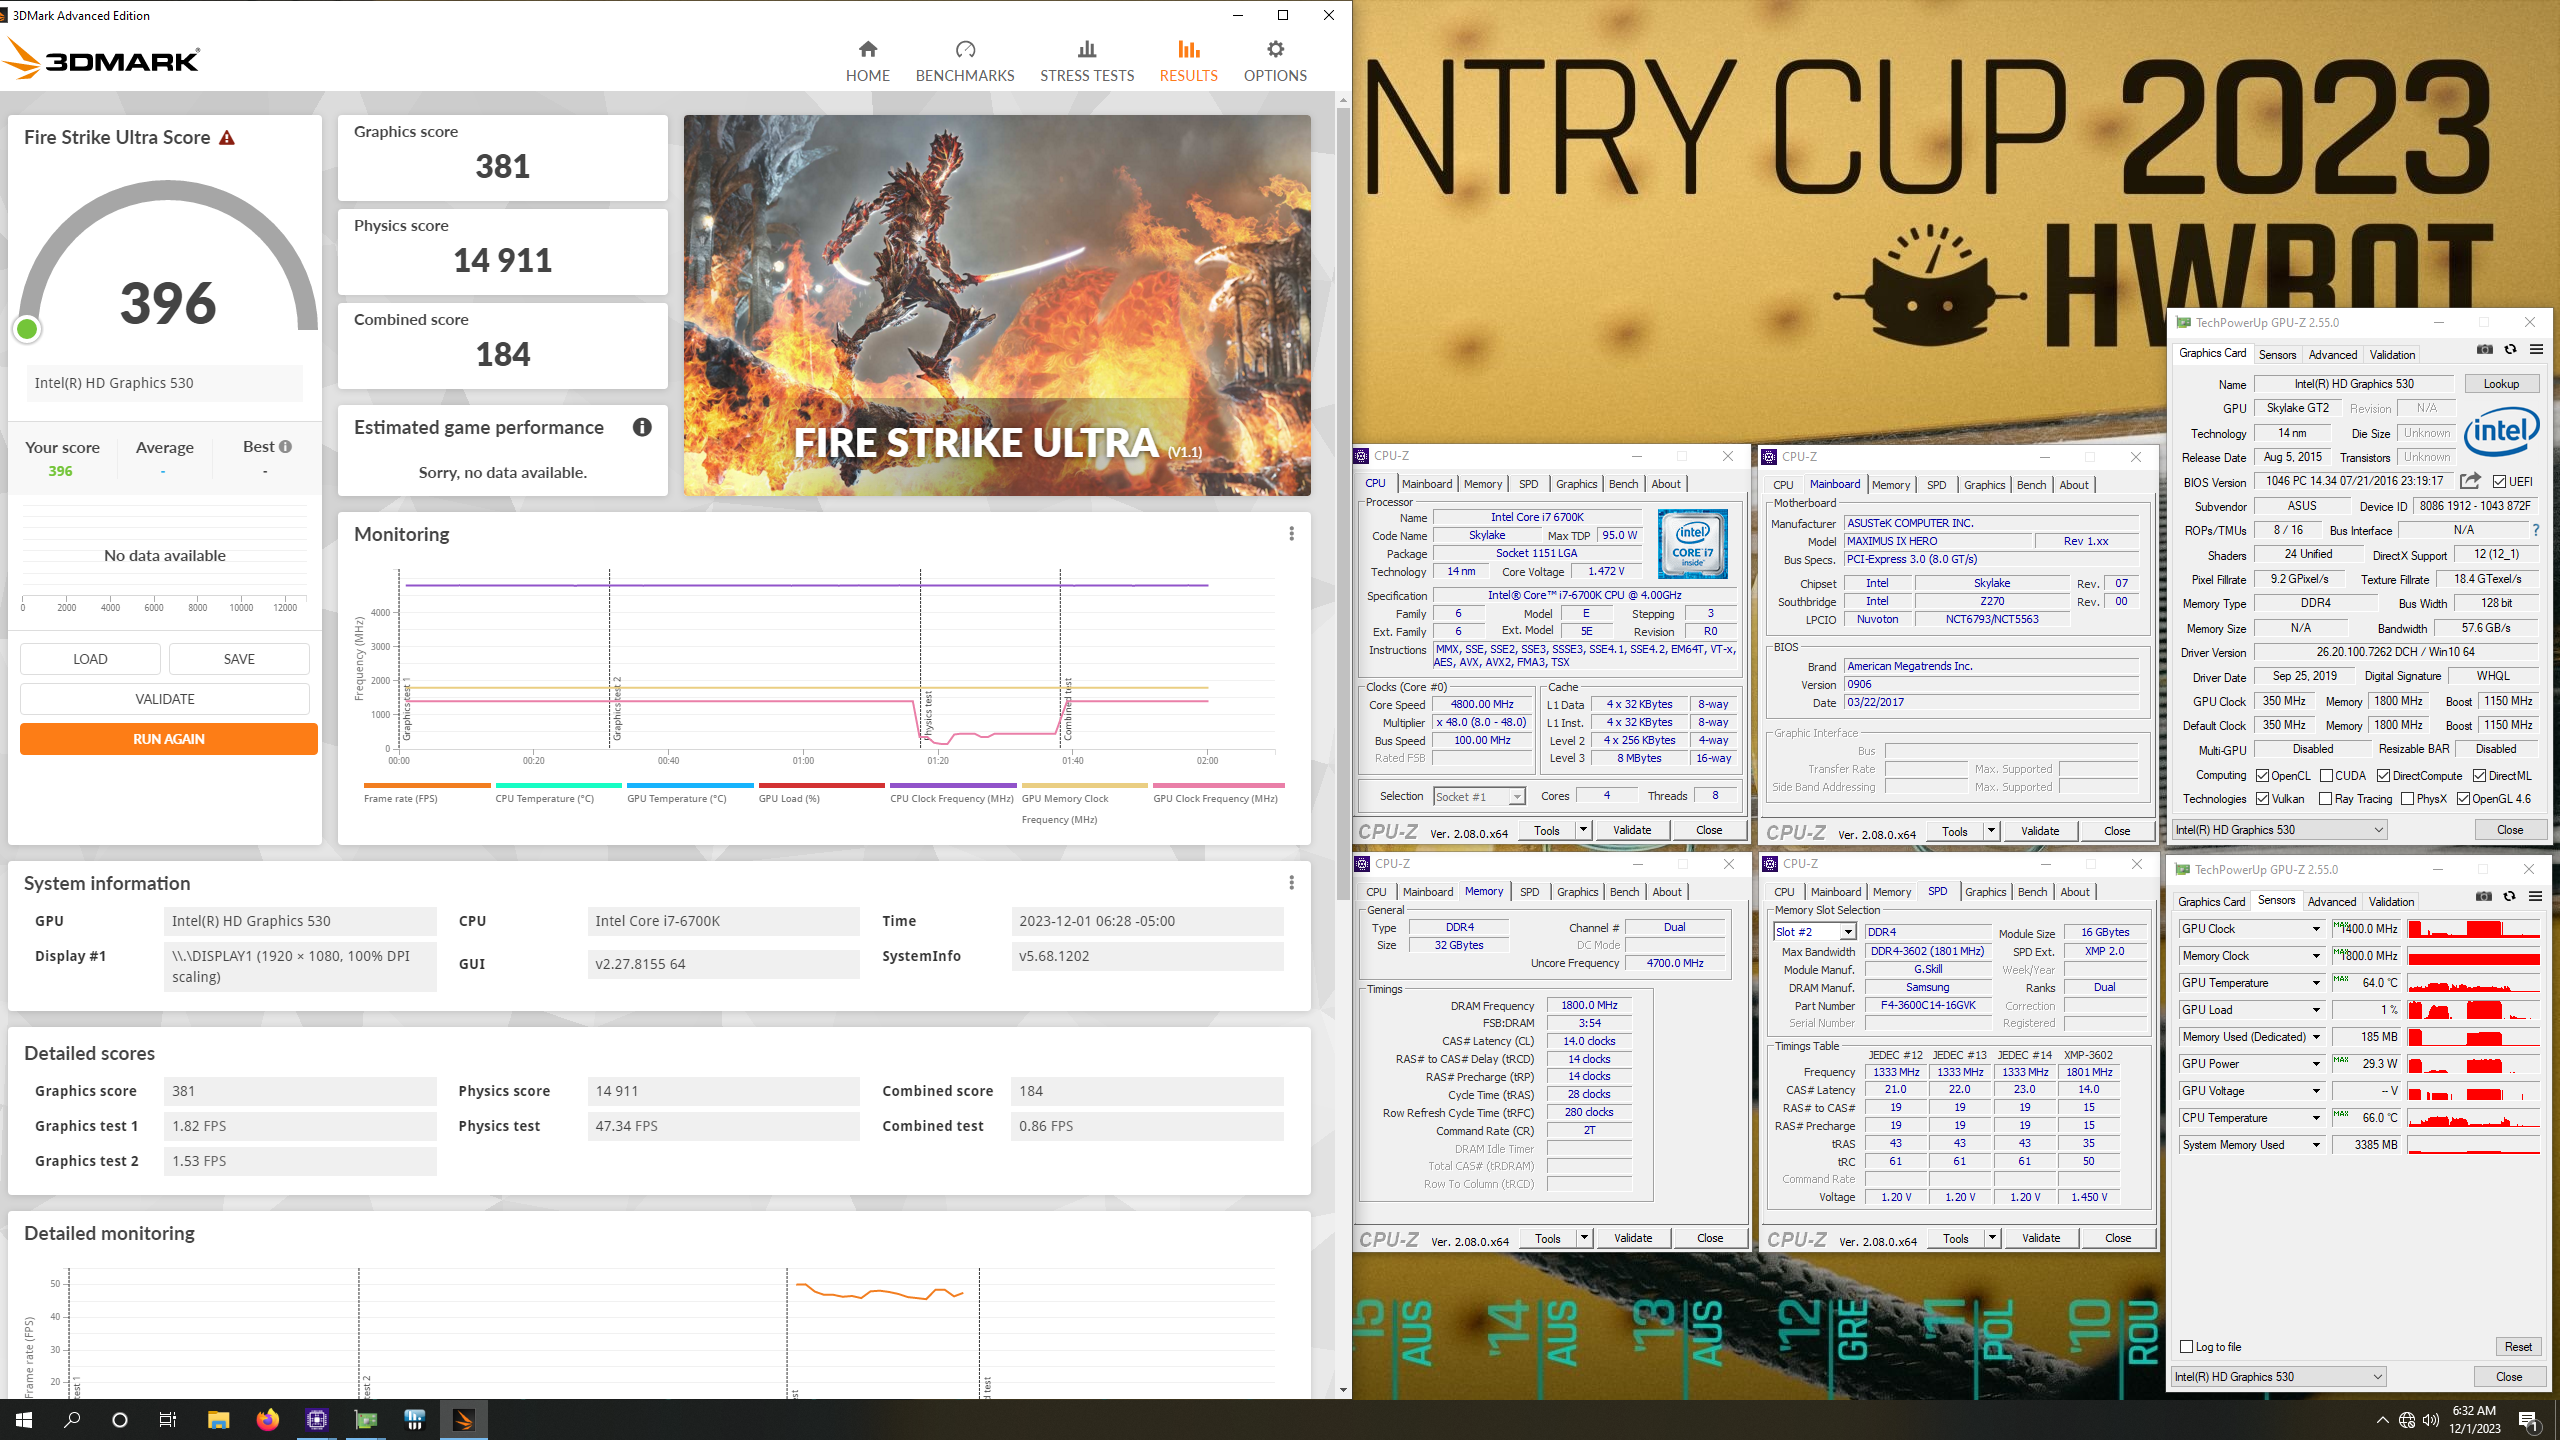Open the 3DMark Home page
This screenshot has width=2560, height=1440.
867,62
